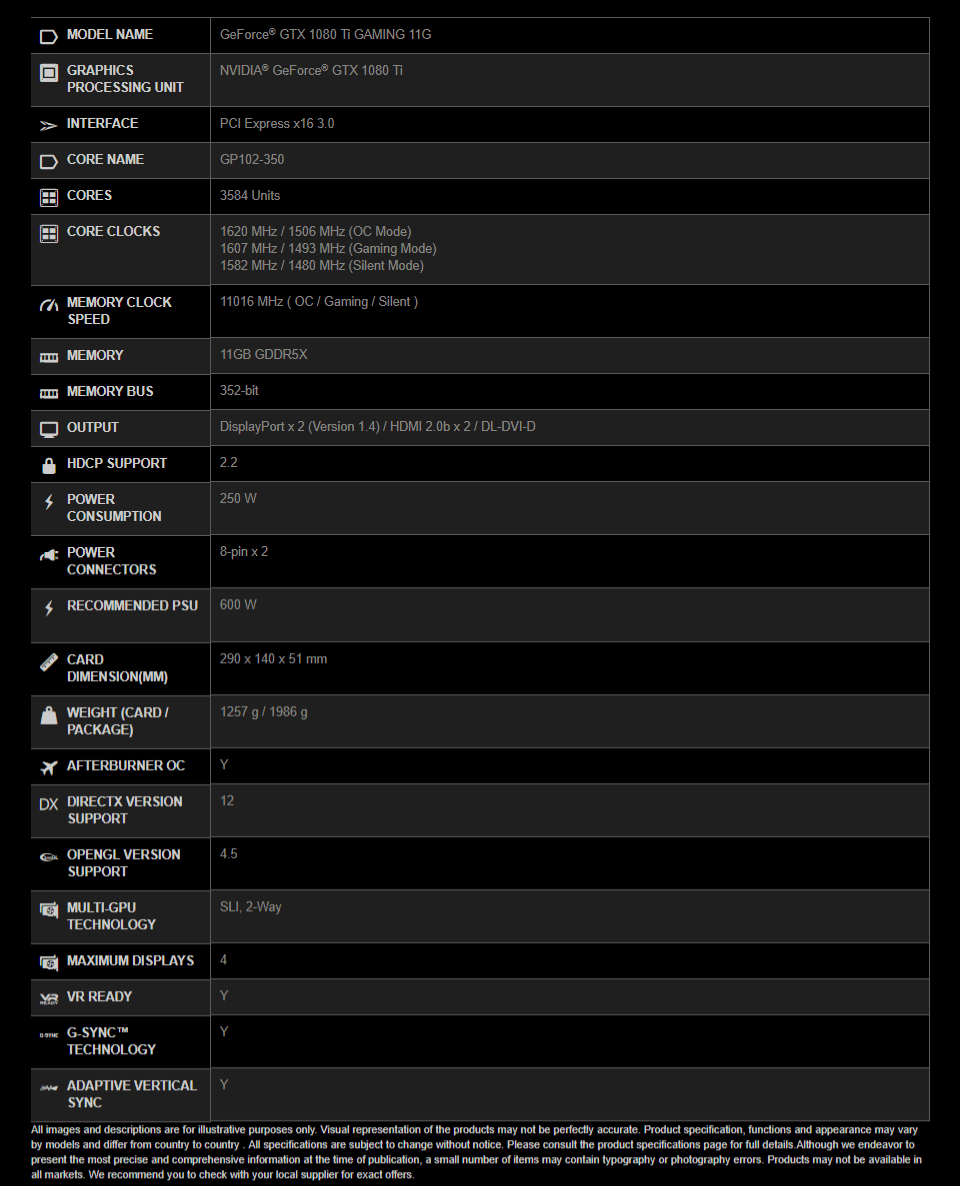The height and width of the screenshot is (1186, 960).
Task: Click the OC Mode core clock line
Action: (x=315, y=231)
